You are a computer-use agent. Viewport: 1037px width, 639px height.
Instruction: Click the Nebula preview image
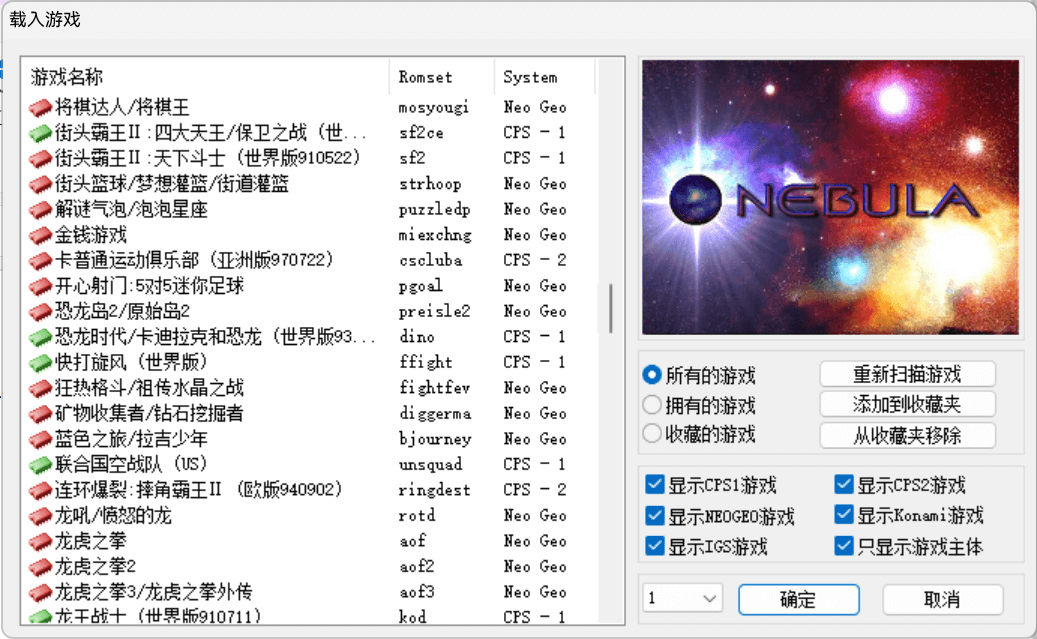[830, 197]
